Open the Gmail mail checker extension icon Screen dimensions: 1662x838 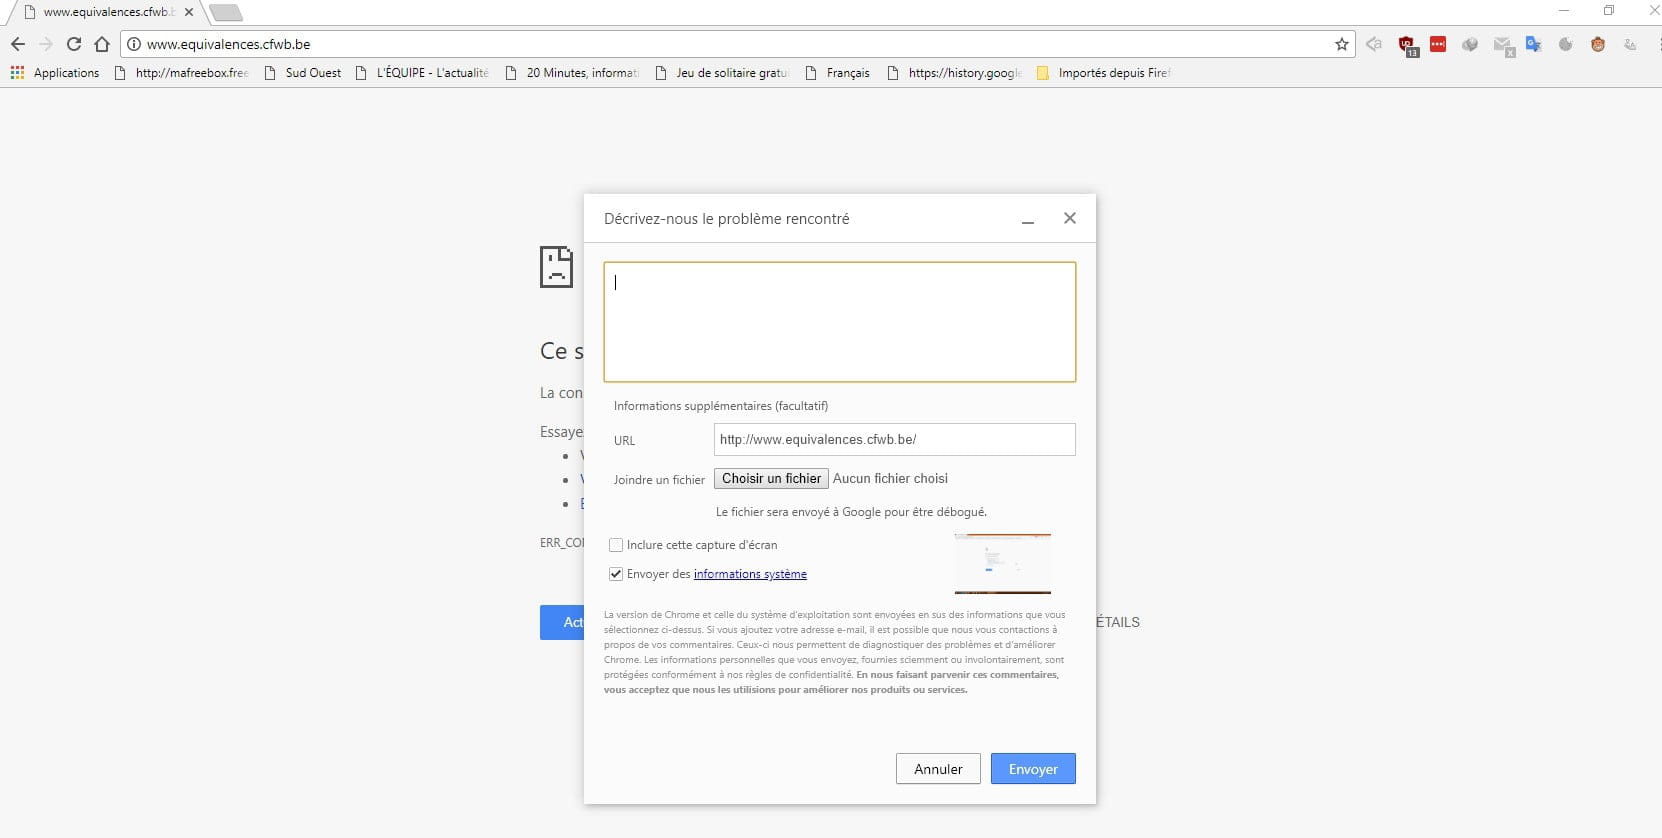point(1502,45)
